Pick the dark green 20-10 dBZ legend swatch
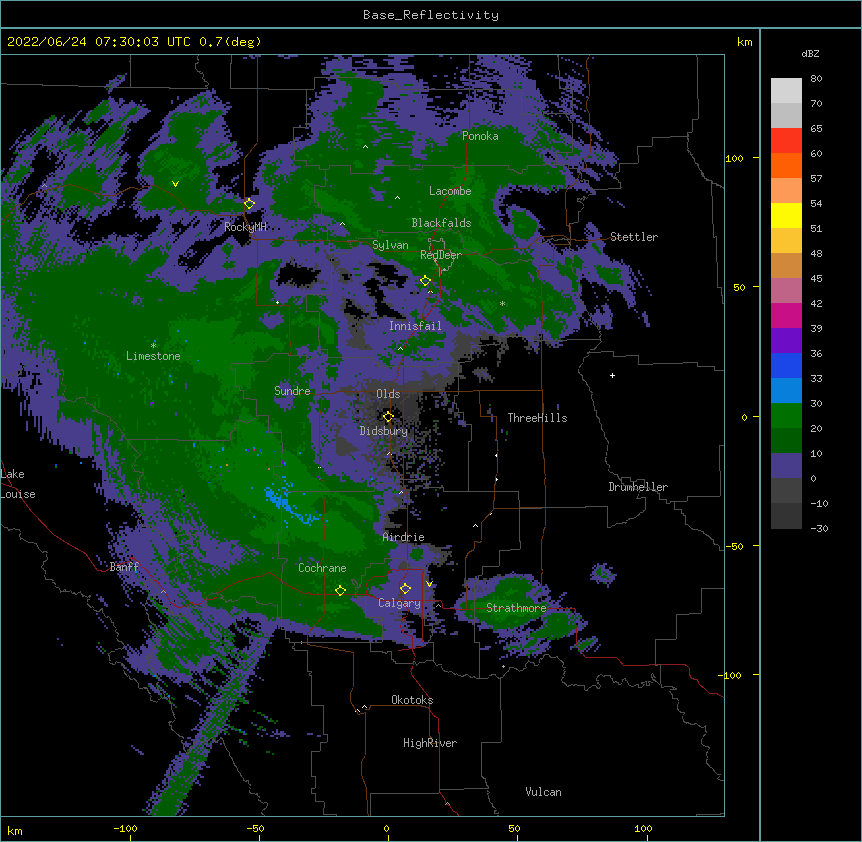The width and height of the screenshot is (862, 842). [786, 441]
